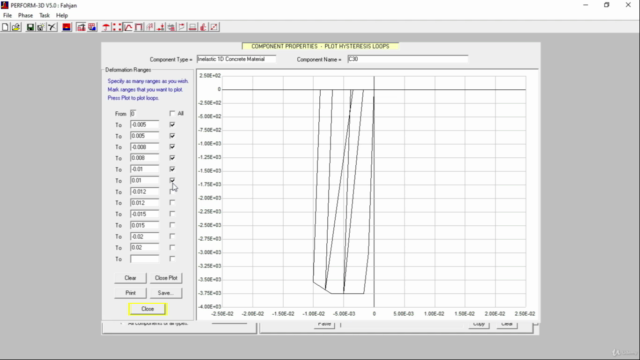Check the -0.02 range checkbox

pos(172,236)
